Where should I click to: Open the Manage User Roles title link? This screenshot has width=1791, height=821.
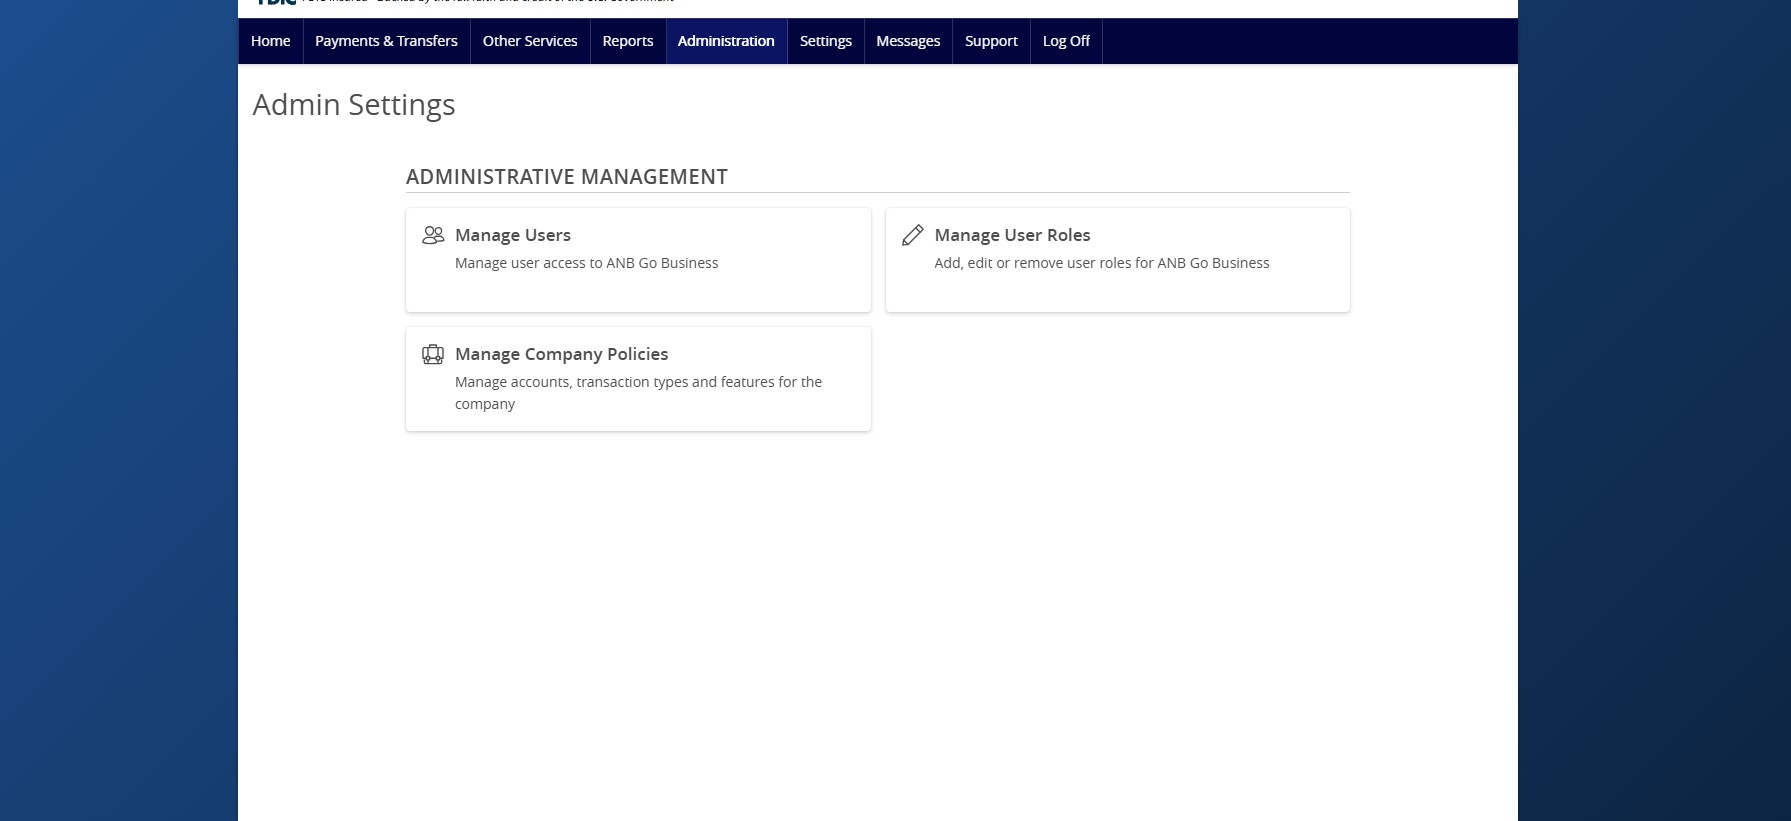1012,235
